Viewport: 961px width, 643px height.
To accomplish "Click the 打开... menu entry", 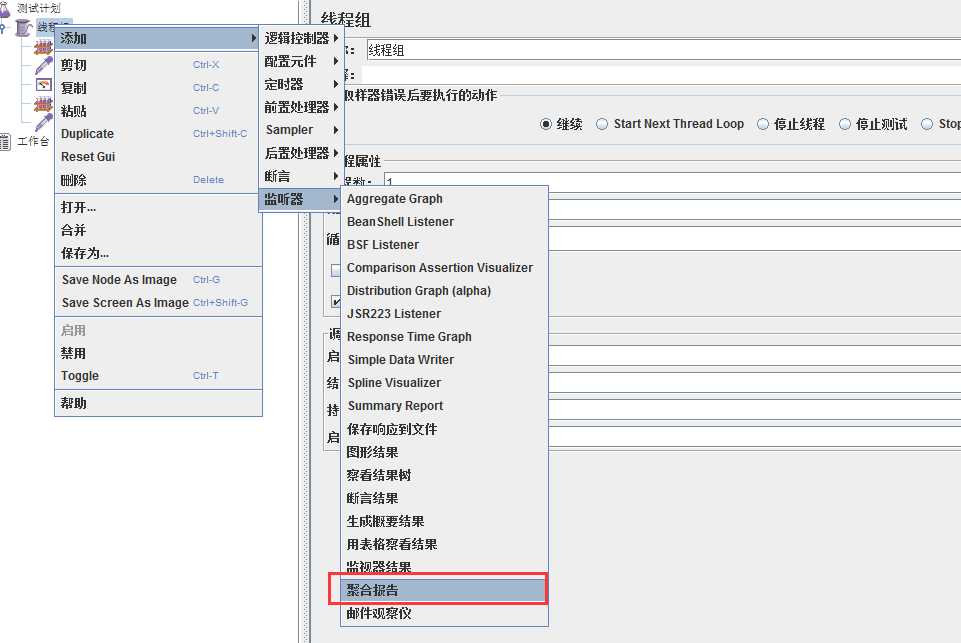I will [x=158, y=207].
